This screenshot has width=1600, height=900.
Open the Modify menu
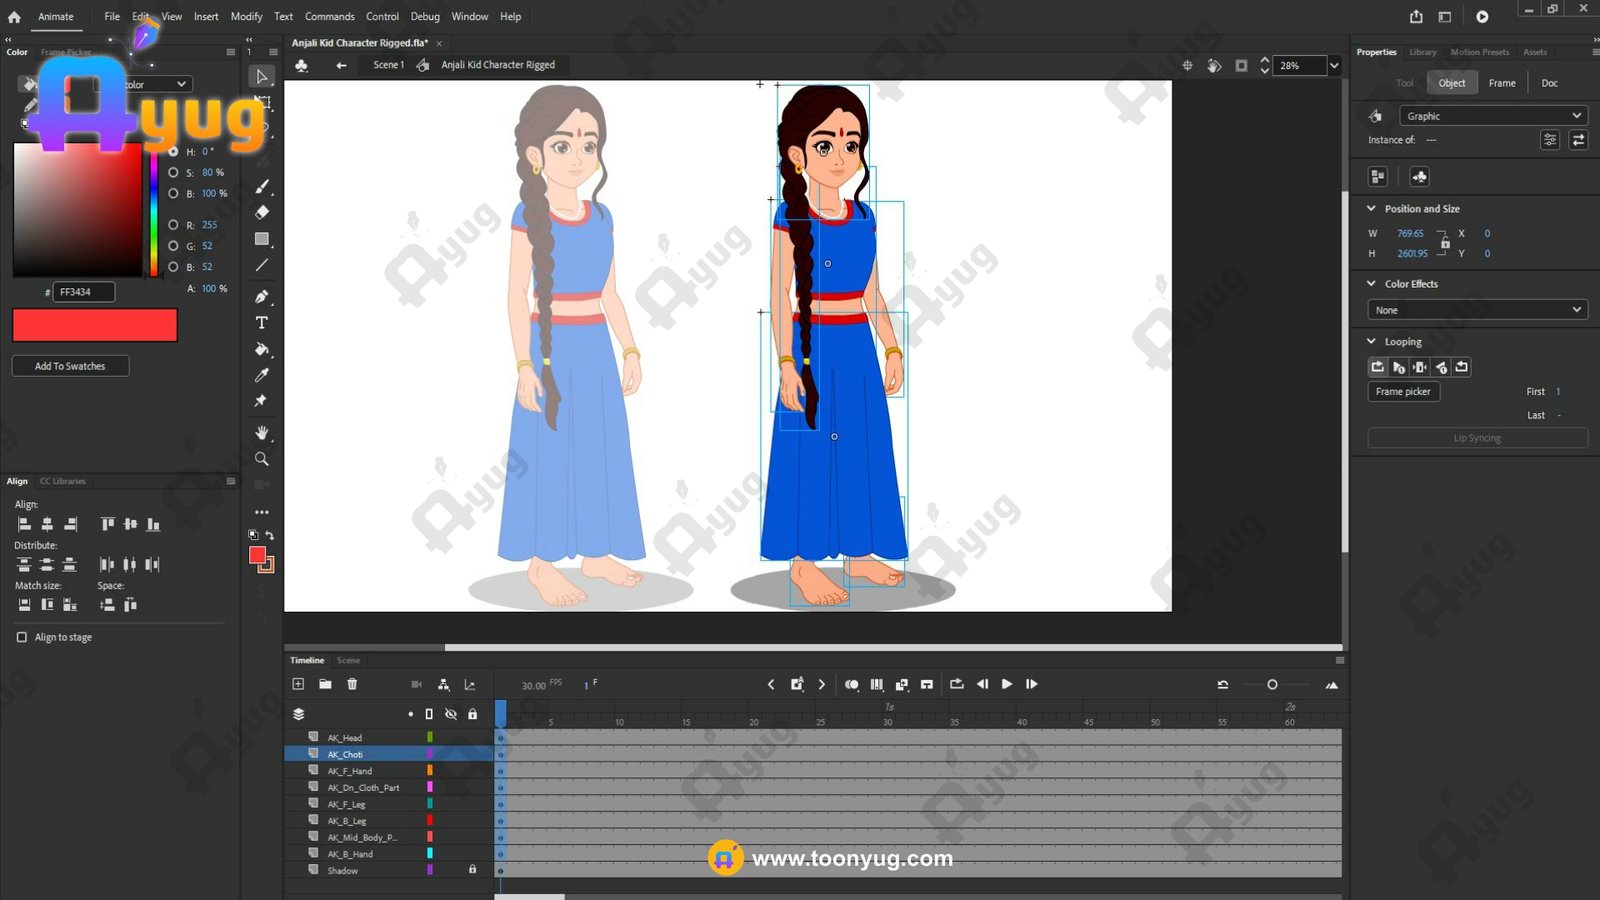click(x=246, y=16)
